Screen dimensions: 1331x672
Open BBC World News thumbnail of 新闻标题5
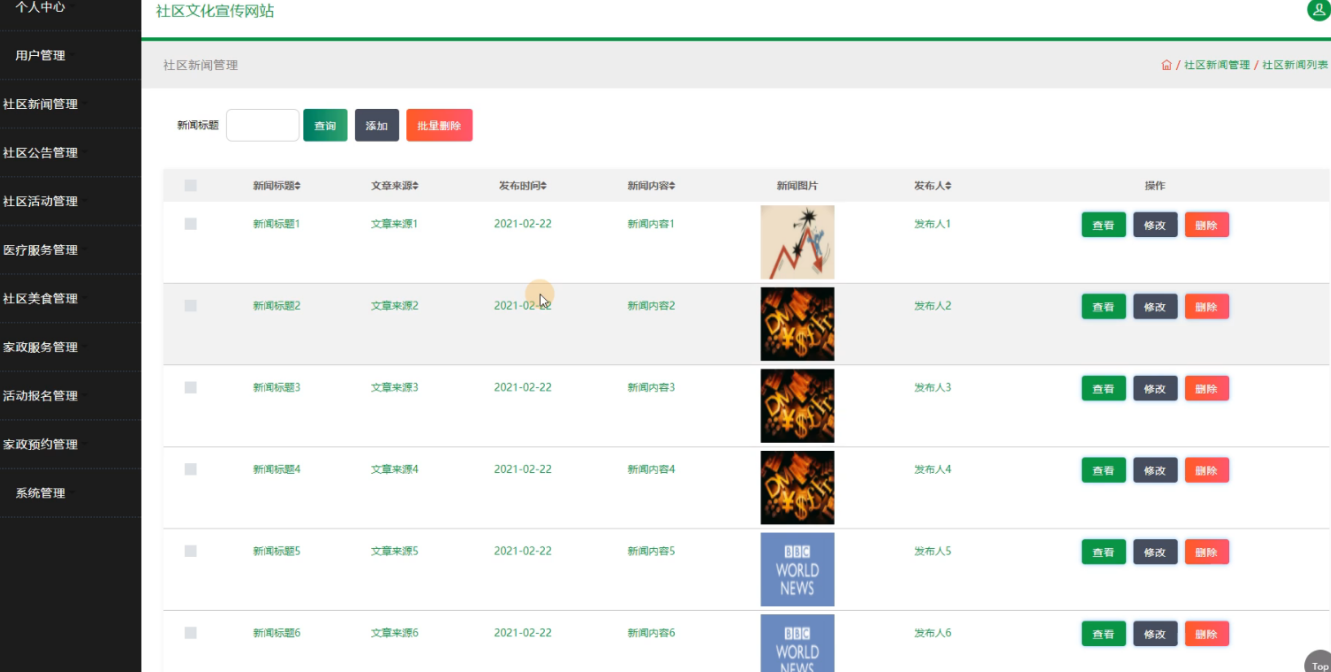[x=797, y=569]
